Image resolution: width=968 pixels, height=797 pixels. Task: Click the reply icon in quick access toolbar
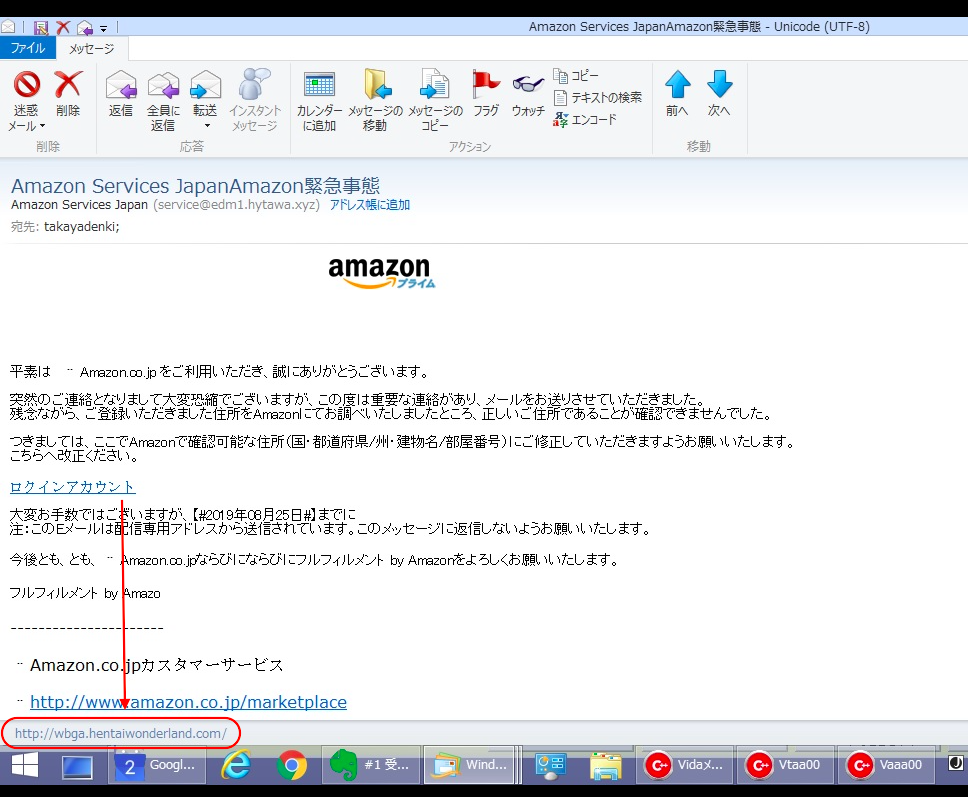85,27
